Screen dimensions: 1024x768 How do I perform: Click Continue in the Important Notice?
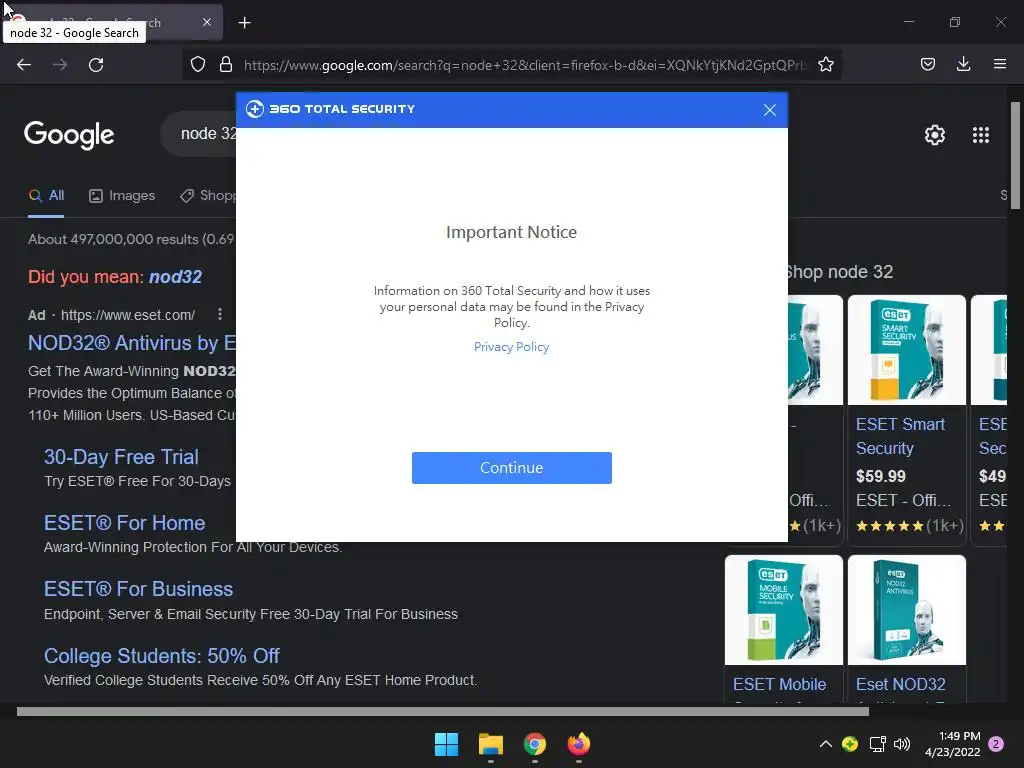(x=511, y=468)
